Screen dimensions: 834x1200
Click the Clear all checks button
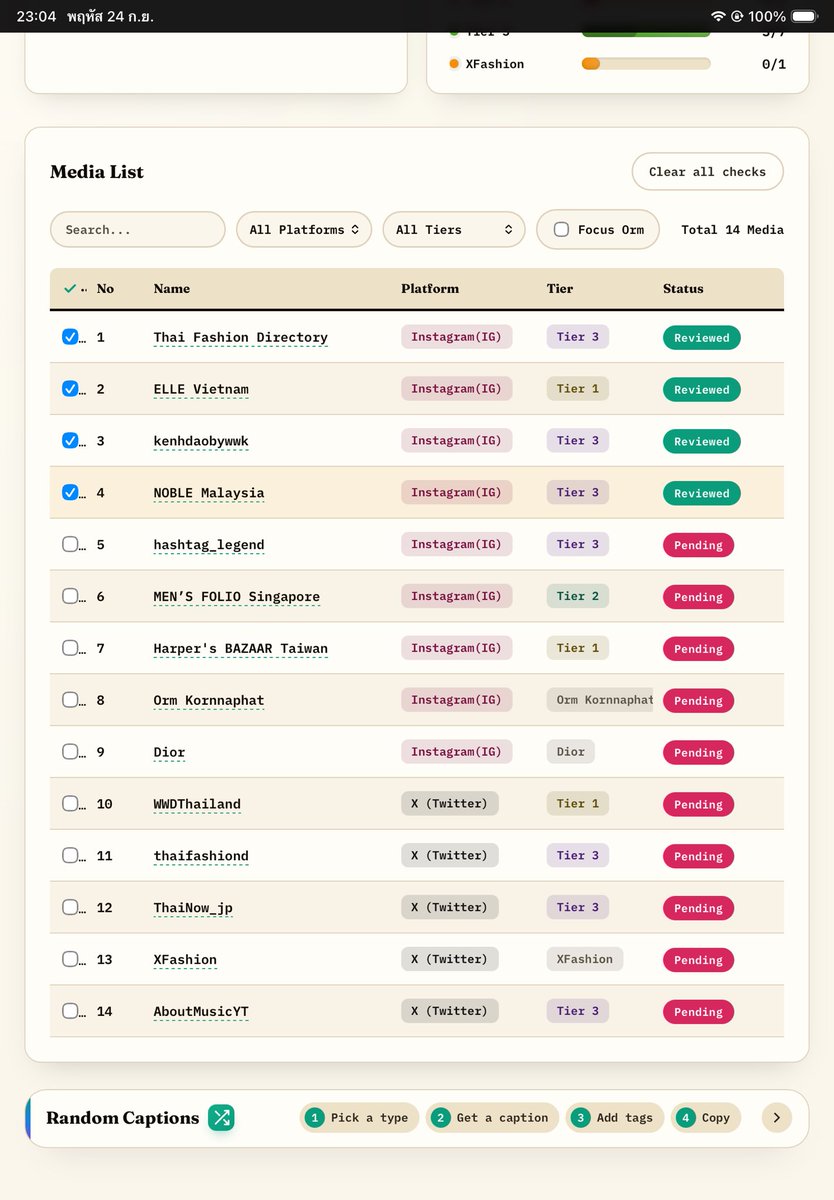707,172
